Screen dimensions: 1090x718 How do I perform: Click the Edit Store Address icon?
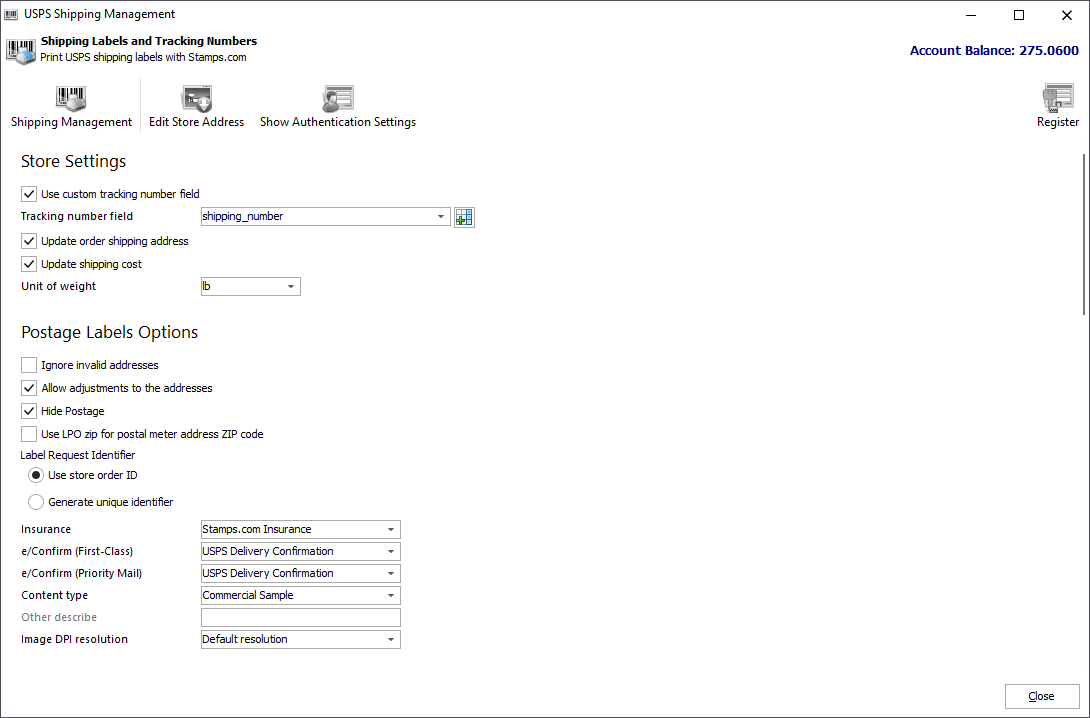tap(196, 105)
